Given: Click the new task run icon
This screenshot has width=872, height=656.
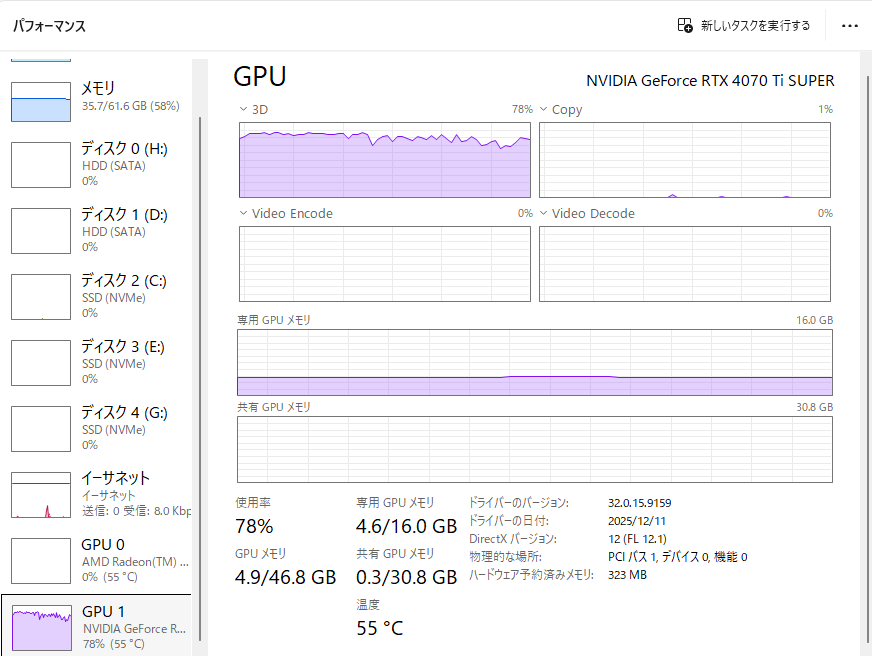Looking at the screenshot, I should click(685, 26).
